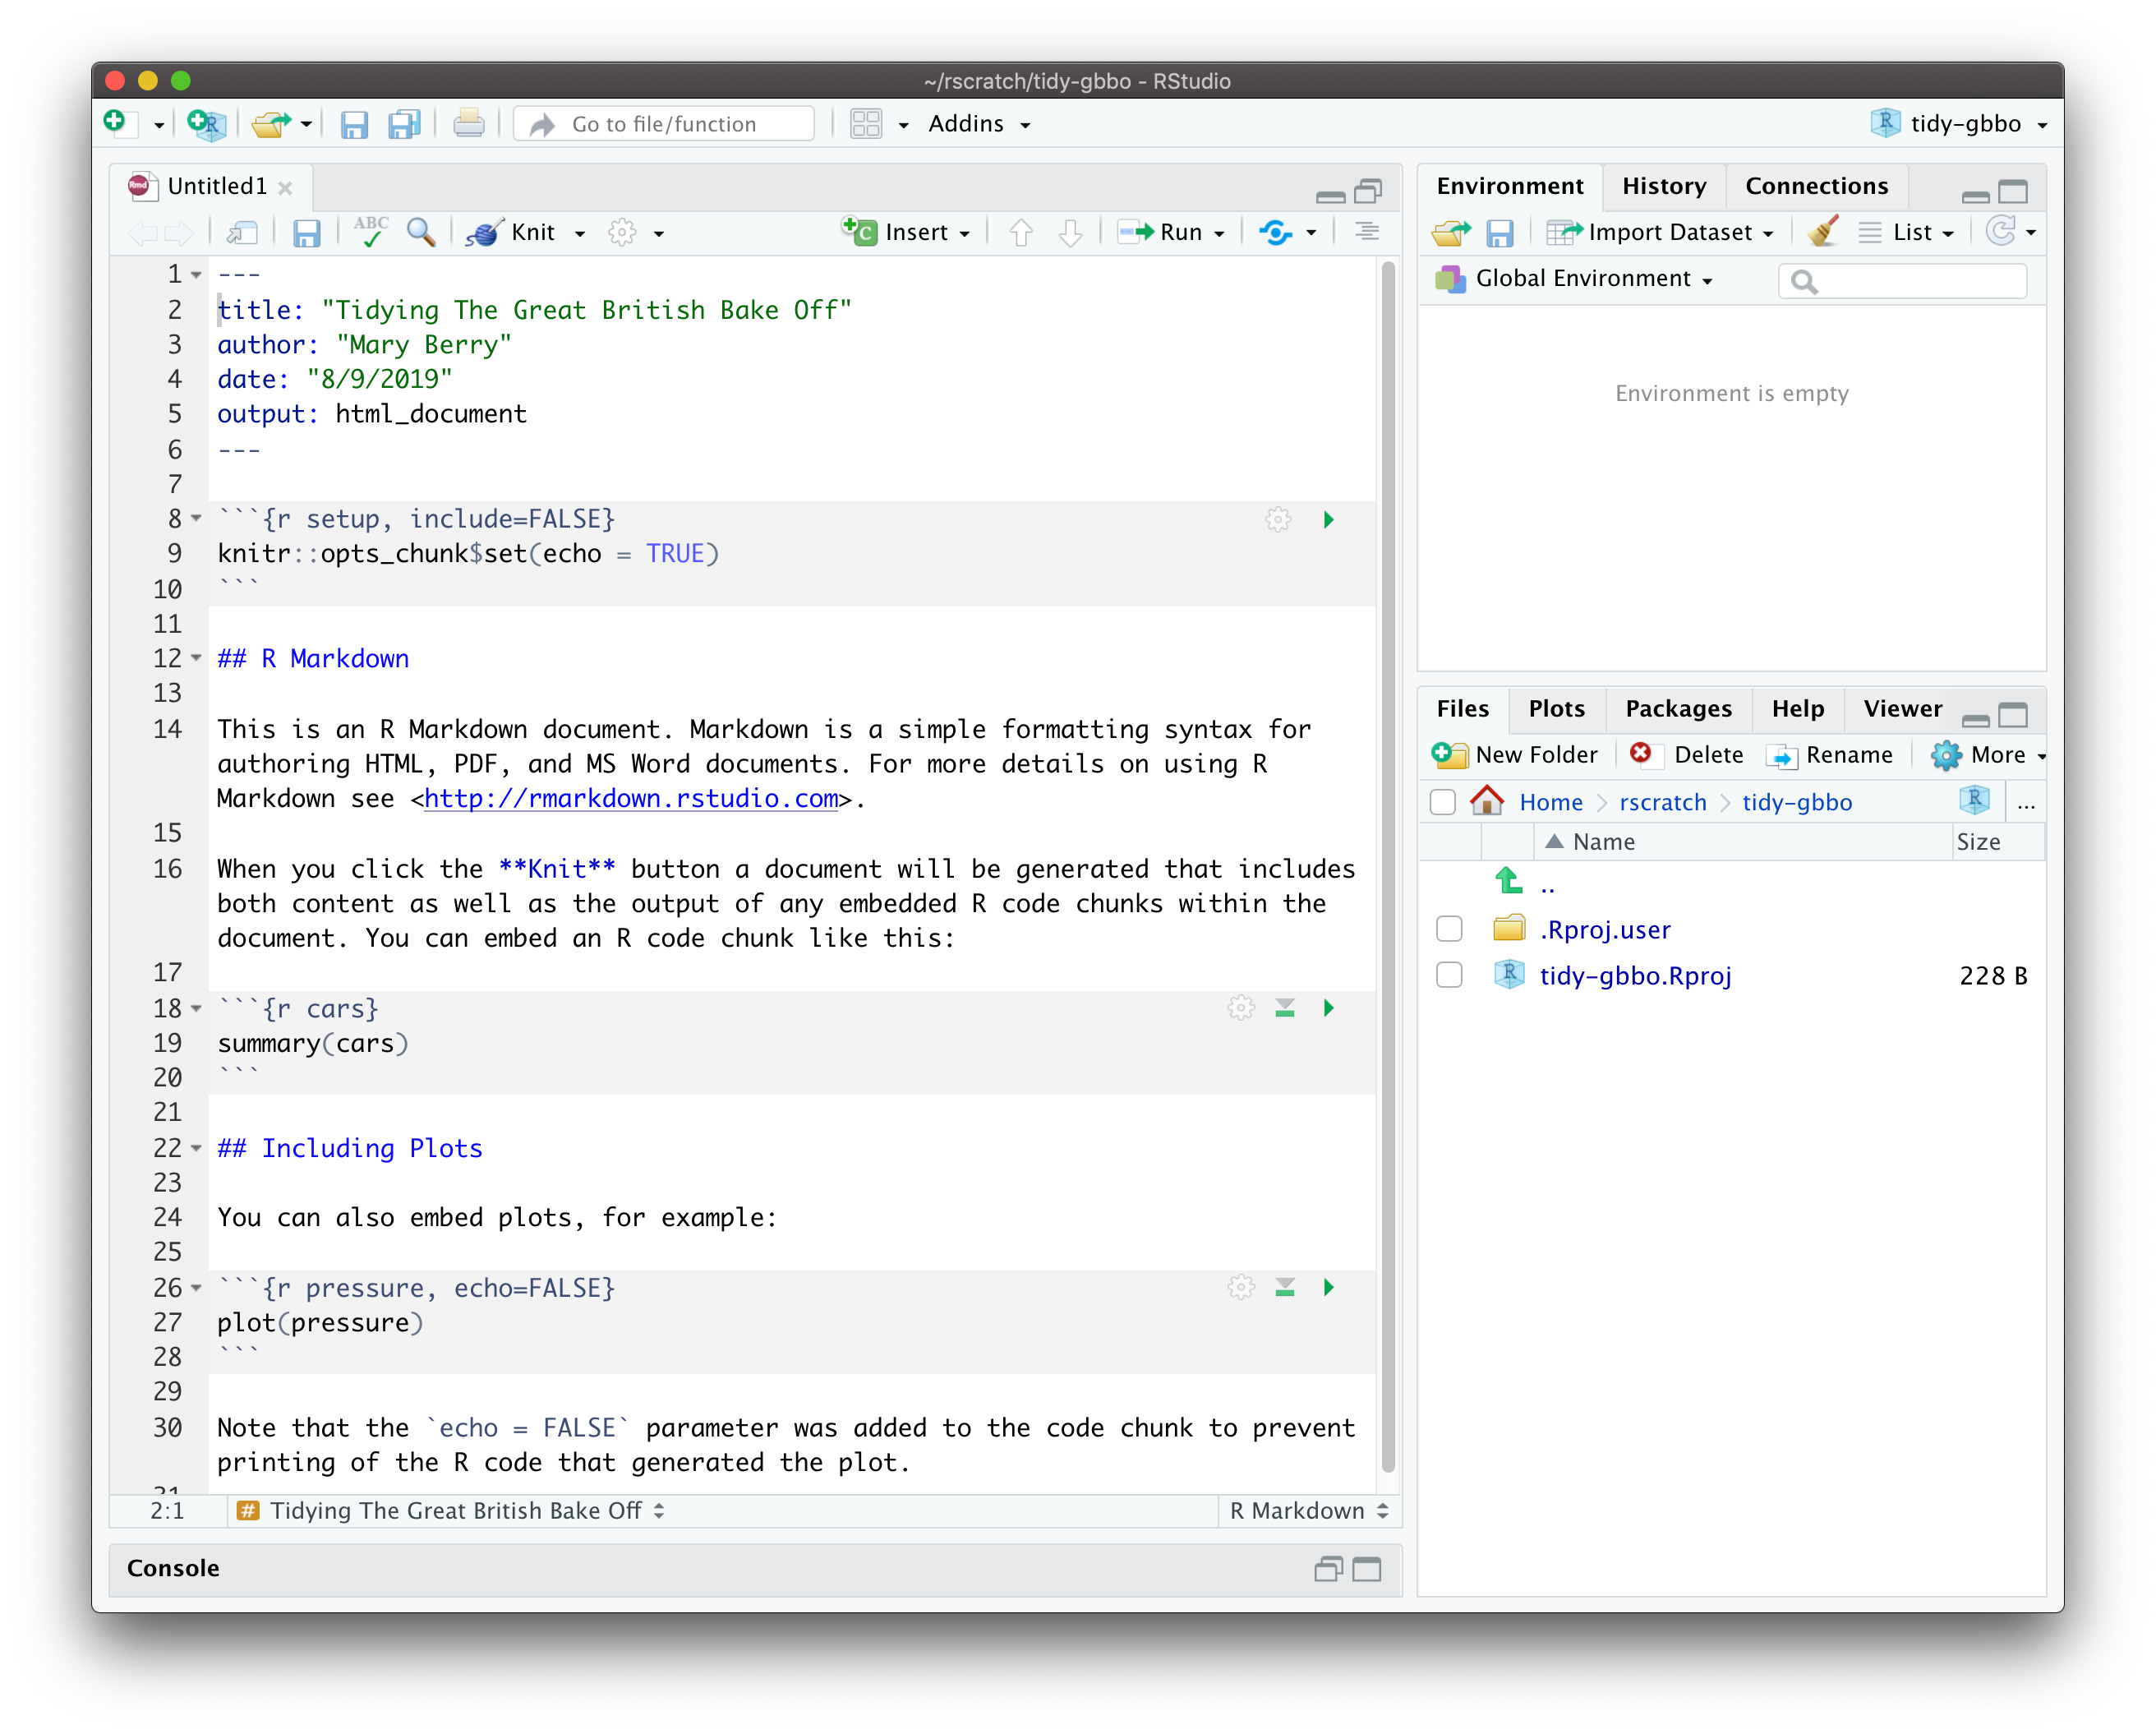Open the Knit options dropdown arrow
The height and width of the screenshot is (1734, 2156).
pyautogui.click(x=580, y=234)
